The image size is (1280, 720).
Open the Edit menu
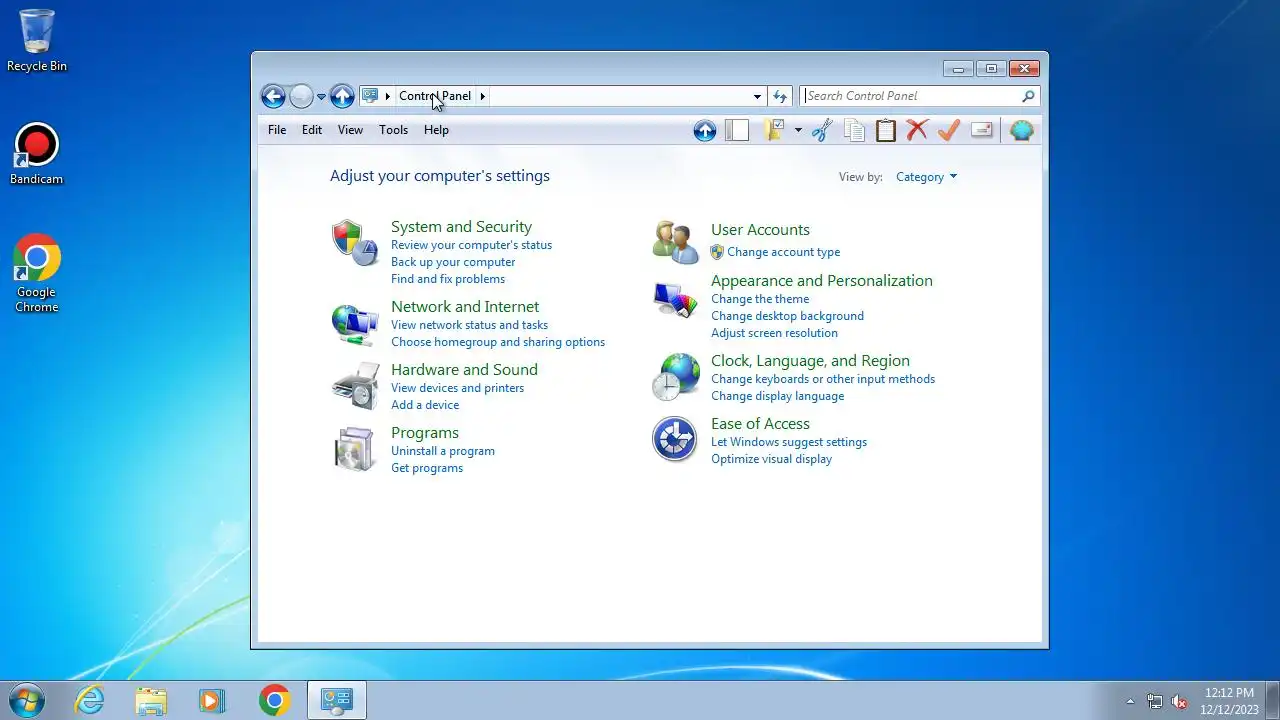coord(312,130)
